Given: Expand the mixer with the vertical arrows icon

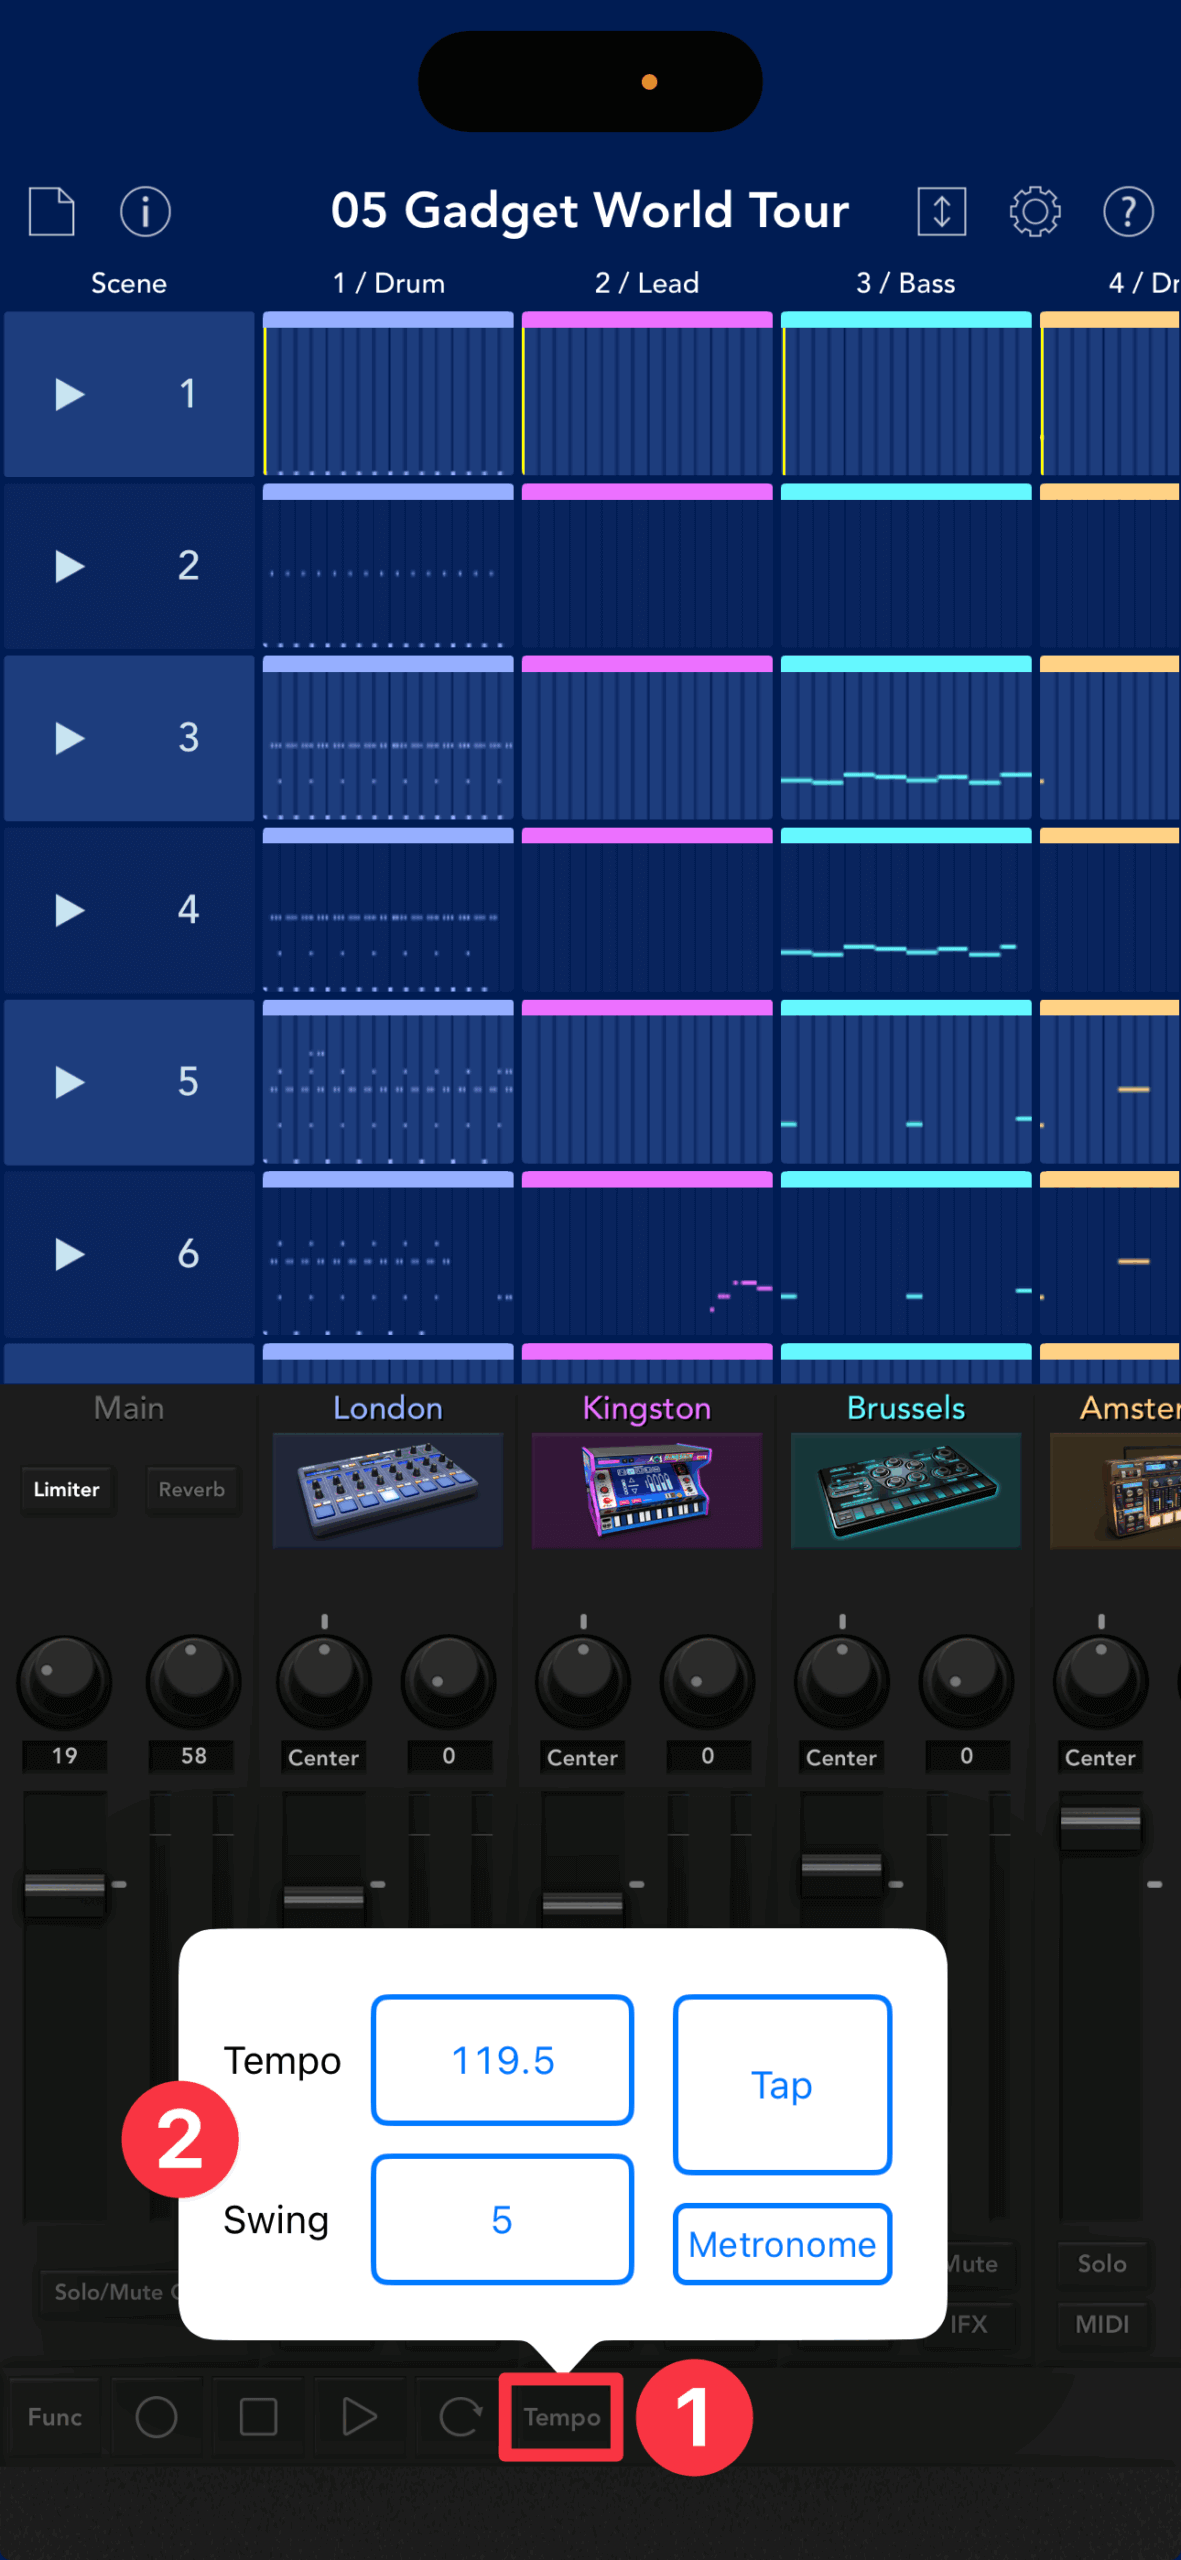Looking at the screenshot, I should pos(941,211).
